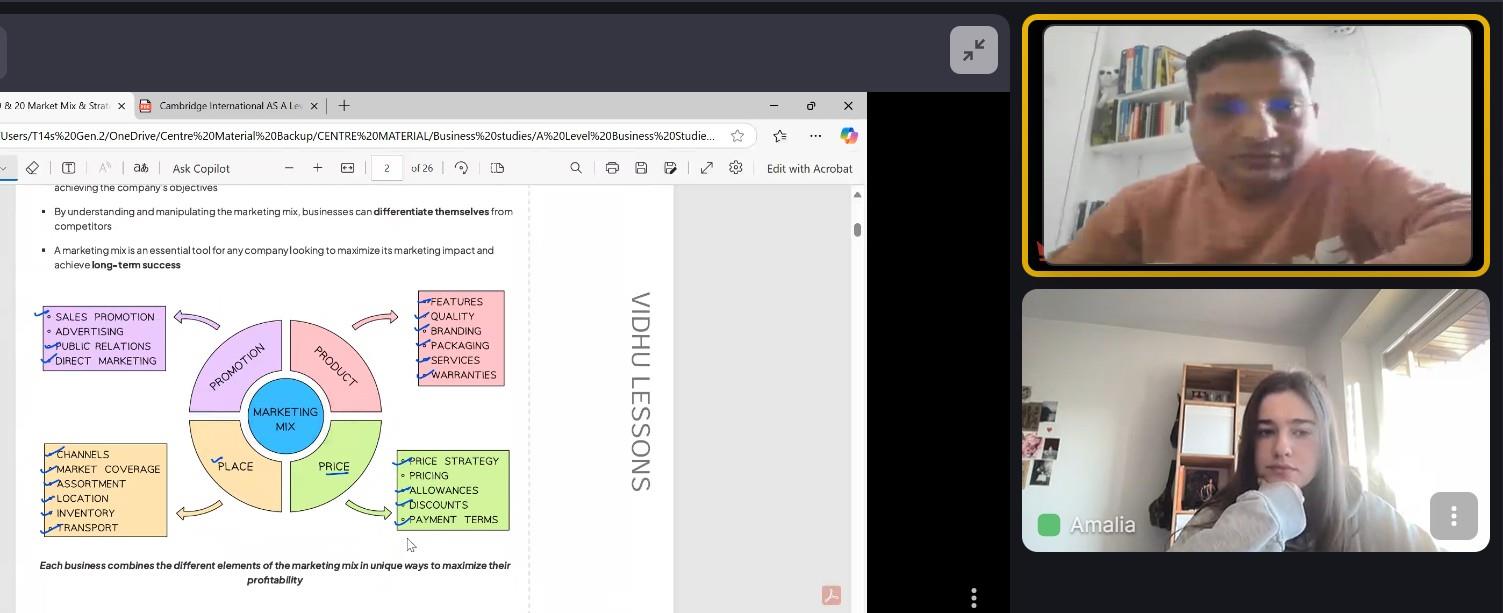The height and width of the screenshot is (613, 1503).
Task: Enter full screen with expand arrows icon
Action: (x=707, y=168)
